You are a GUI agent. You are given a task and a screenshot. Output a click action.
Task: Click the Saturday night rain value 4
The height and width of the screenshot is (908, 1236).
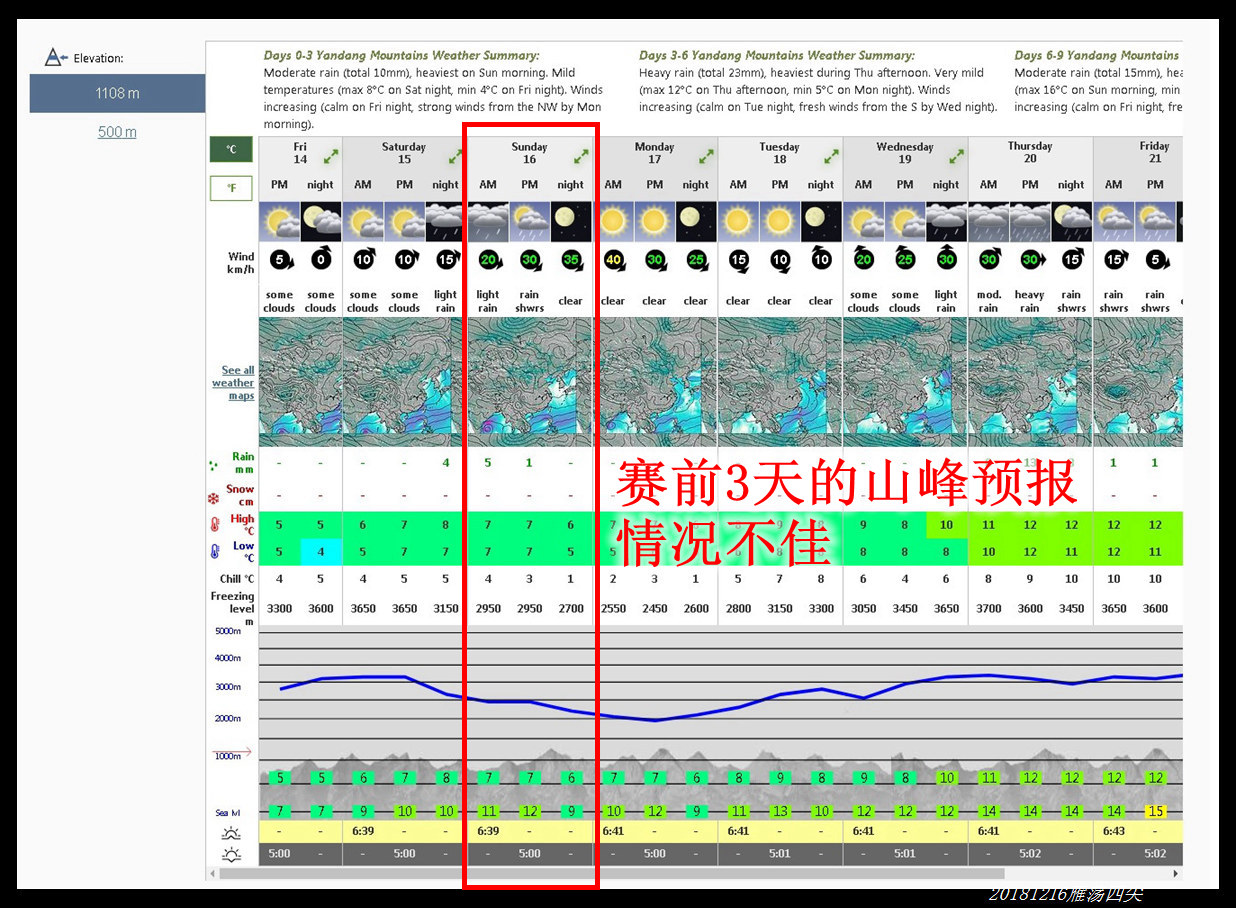446,463
